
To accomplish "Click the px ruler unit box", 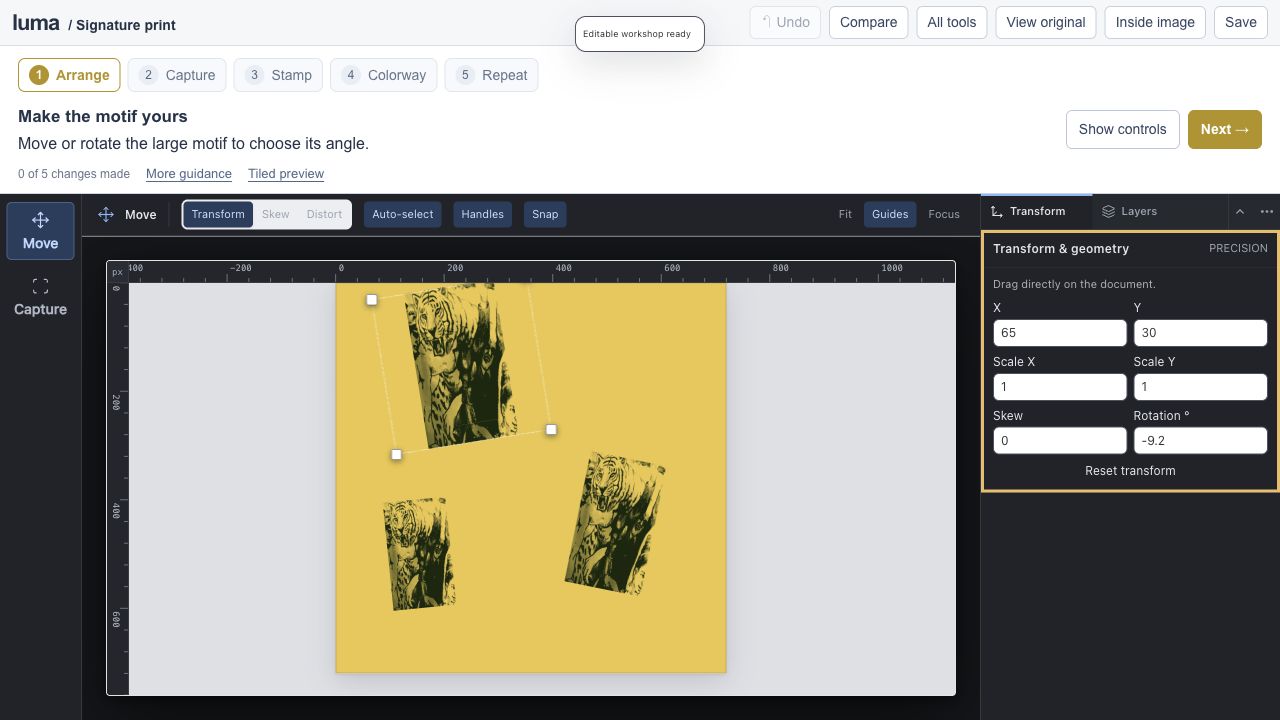I will pos(118,272).
